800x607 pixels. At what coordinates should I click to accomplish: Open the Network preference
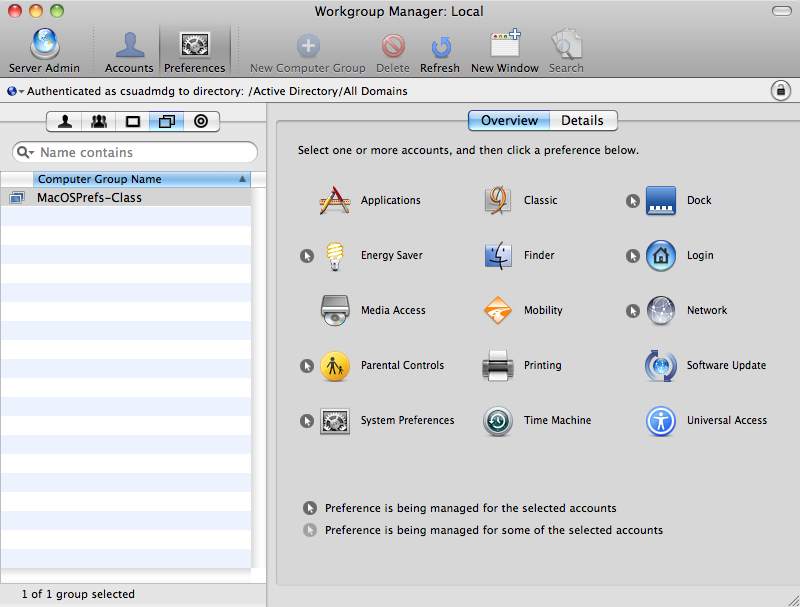click(x=661, y=310)
